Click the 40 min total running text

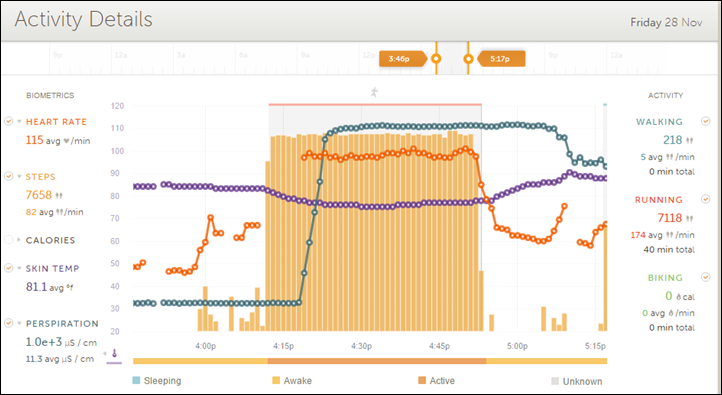[x=669, y=250]
